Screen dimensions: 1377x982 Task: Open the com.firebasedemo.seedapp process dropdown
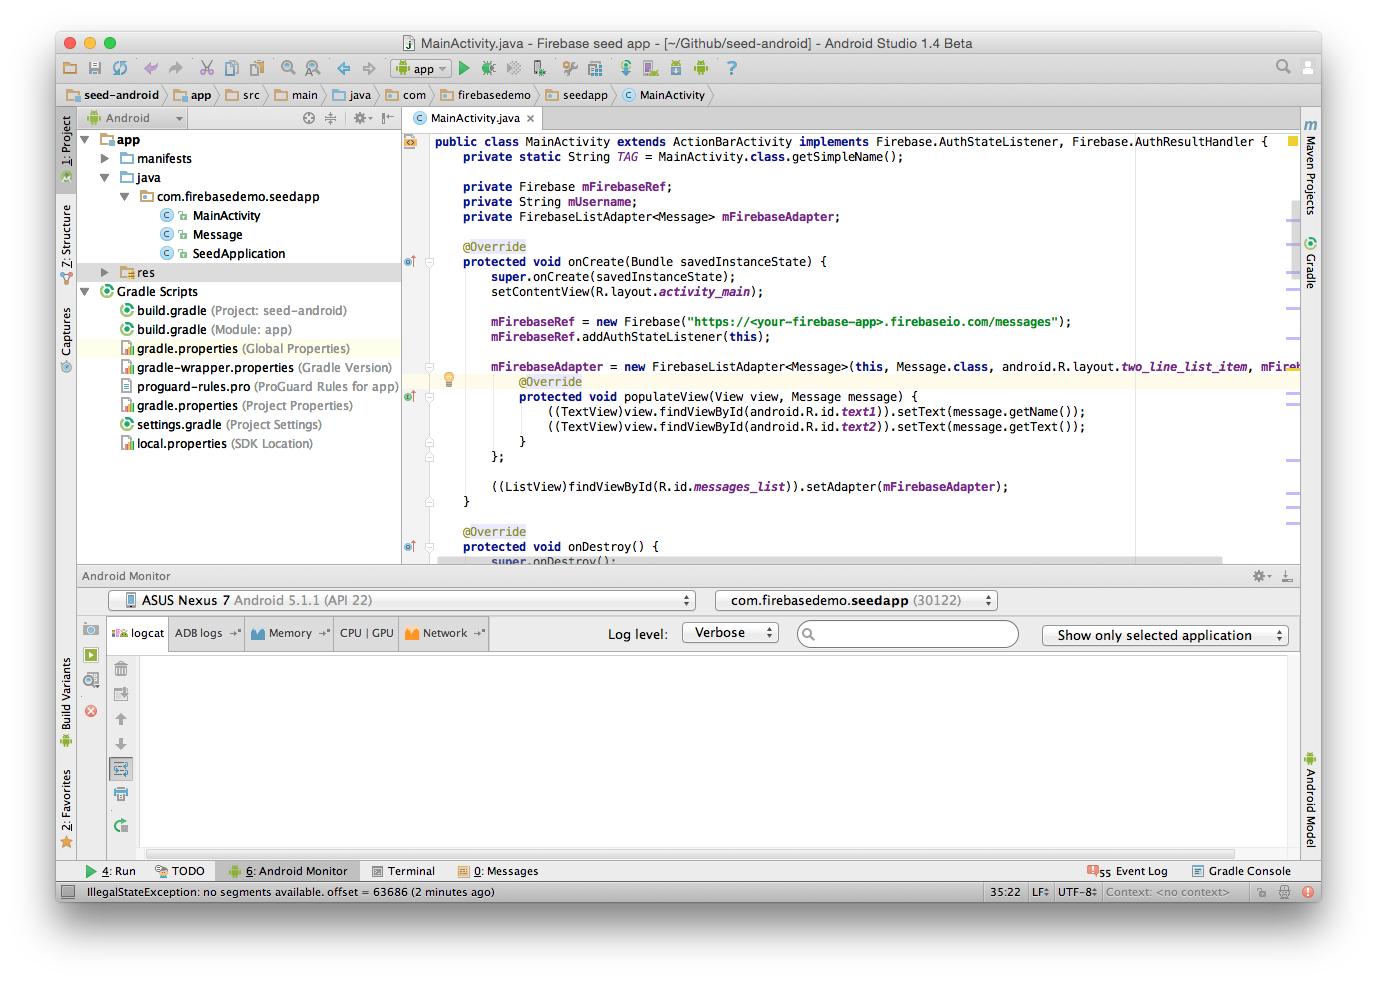pyautogui.click(x=856, y=600)
